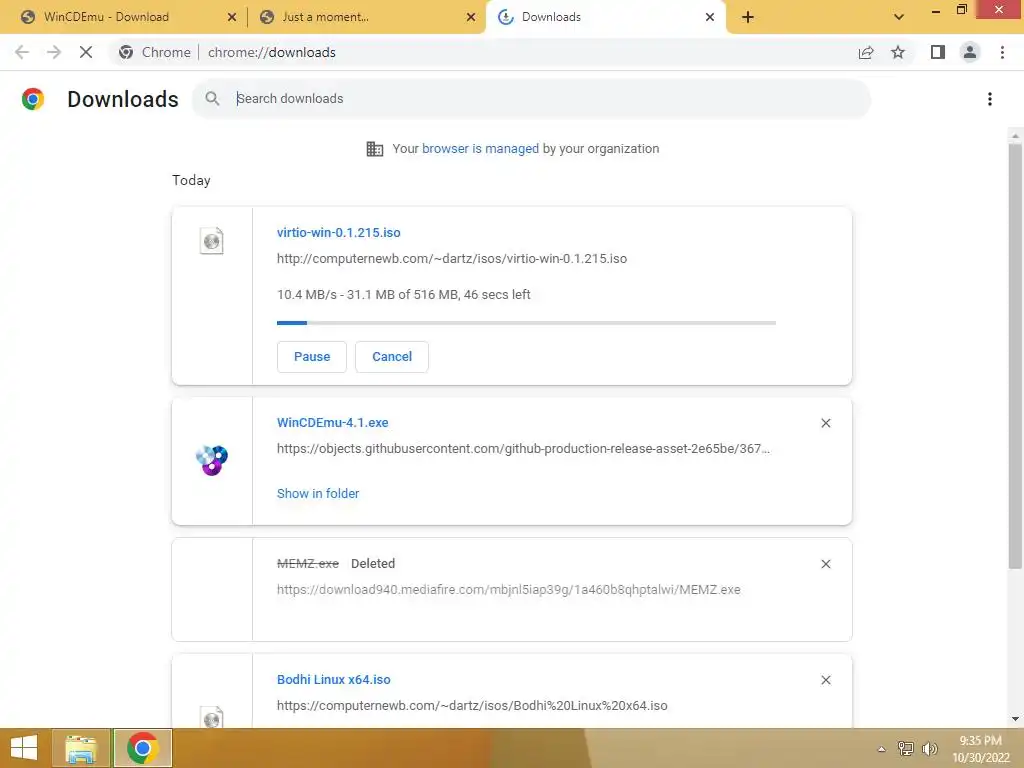Screen dimensions: 1024x768
Task: Open virtio-win-0.1.215.iso file link
Action: click(338, 232)
